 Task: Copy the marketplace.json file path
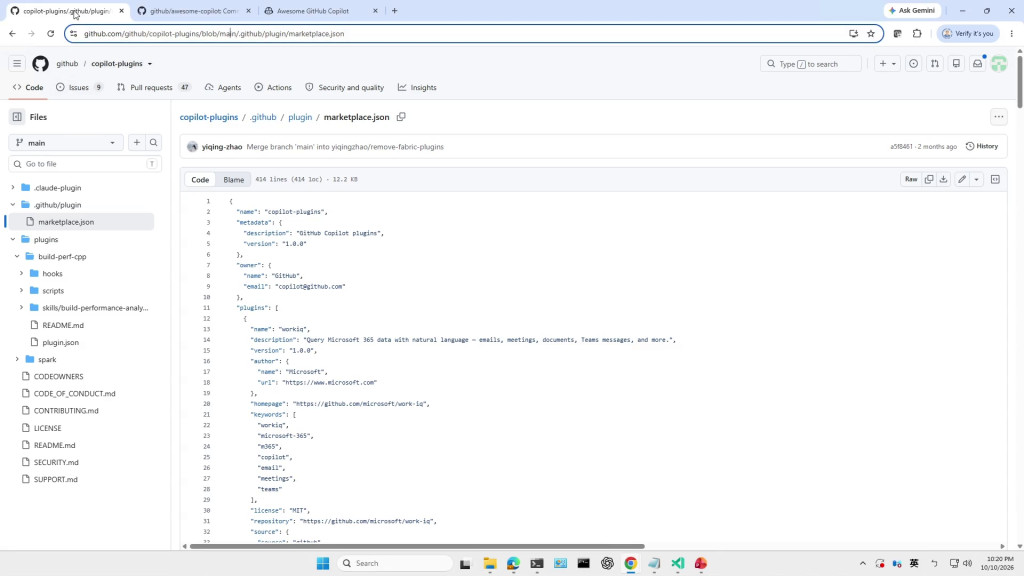(401, 117)
